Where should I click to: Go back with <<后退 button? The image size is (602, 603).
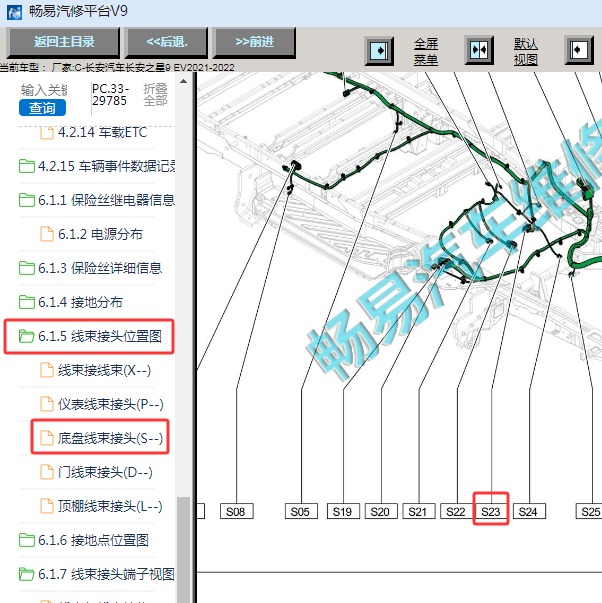(x=166, y=42)
